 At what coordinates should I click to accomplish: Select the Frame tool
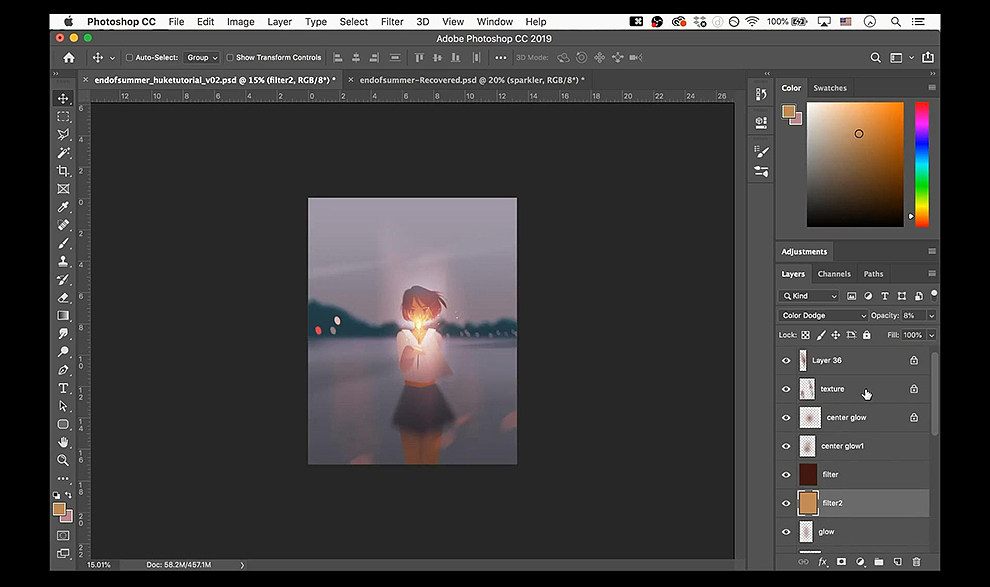(x=63, y=189)
